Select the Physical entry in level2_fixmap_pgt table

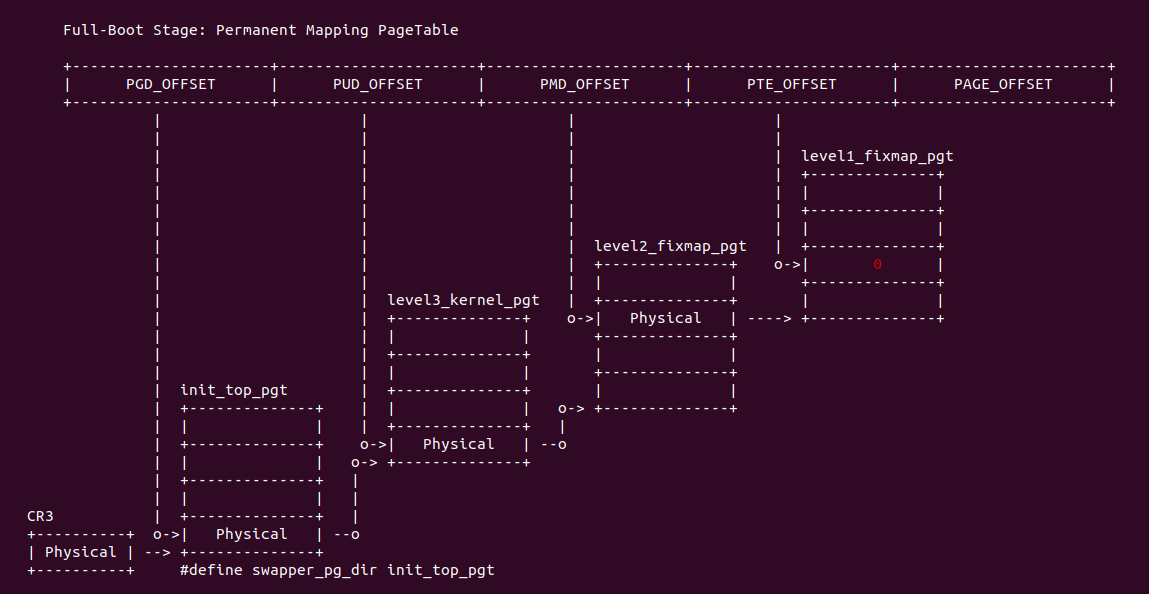click(665, 318)
